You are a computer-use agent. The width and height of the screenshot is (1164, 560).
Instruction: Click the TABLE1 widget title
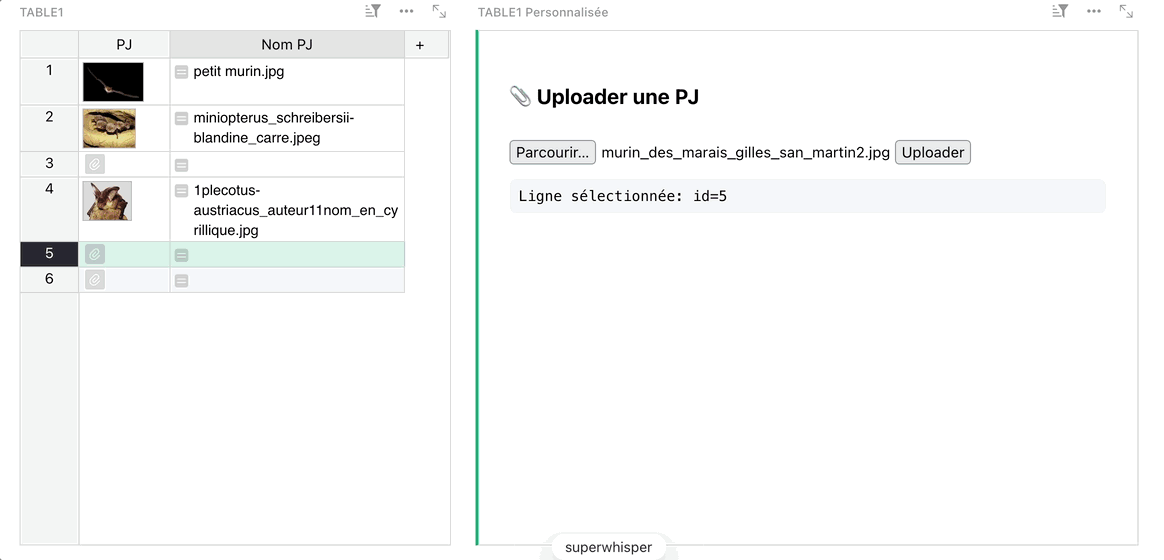click(41, 12)
